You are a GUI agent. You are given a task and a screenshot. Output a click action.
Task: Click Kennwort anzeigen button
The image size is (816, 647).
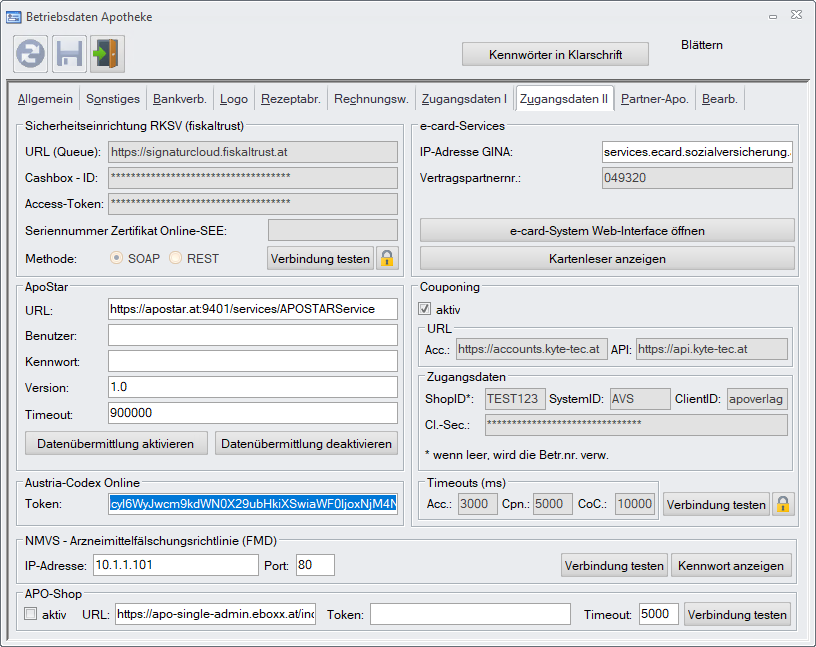coord(731,565)
